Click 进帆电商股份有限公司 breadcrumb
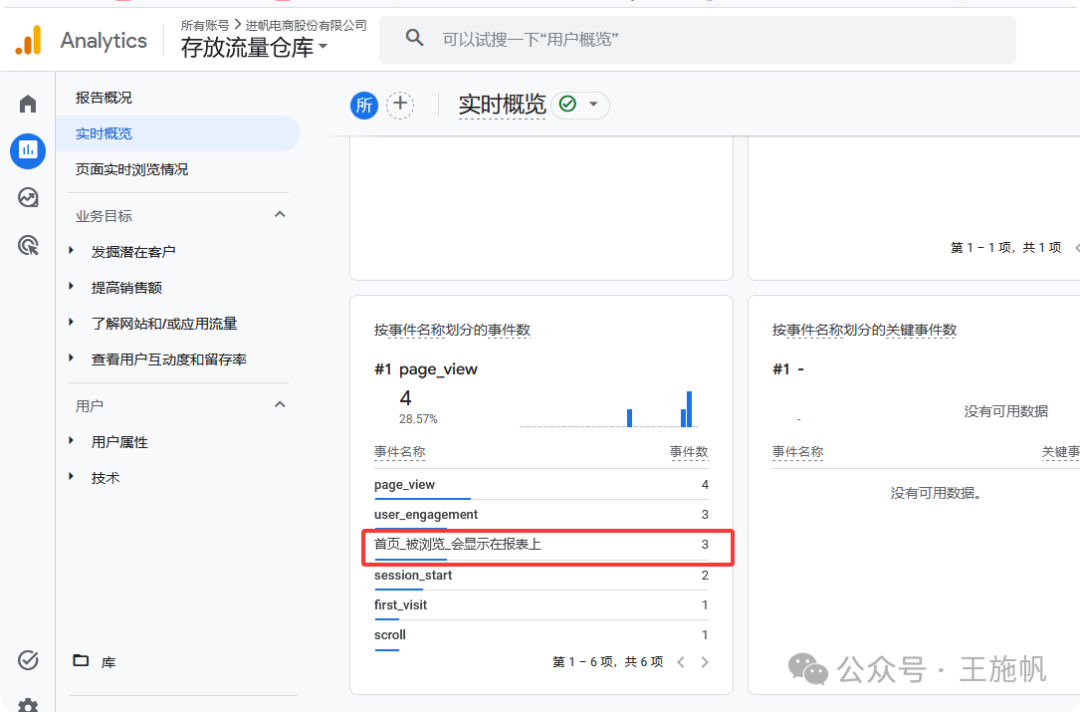 pos(306,25)
